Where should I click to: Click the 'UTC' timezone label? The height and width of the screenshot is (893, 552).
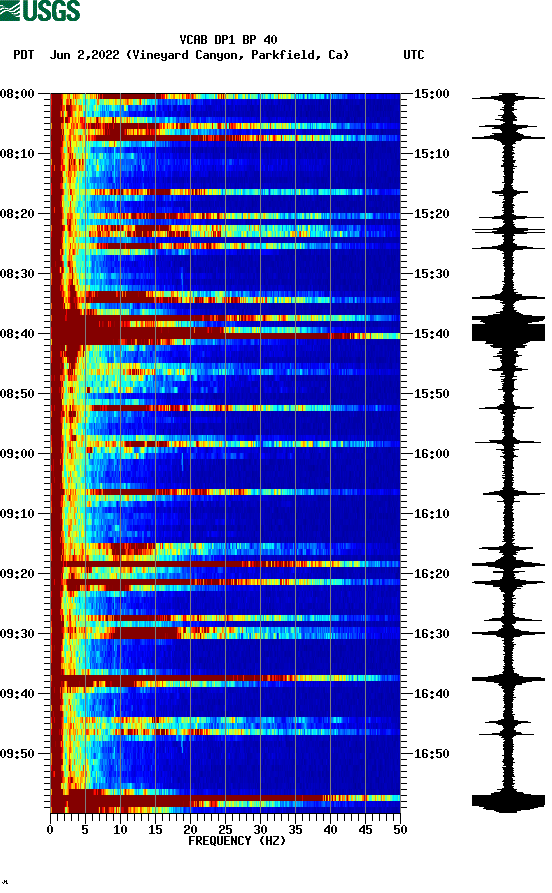point(414,55)
